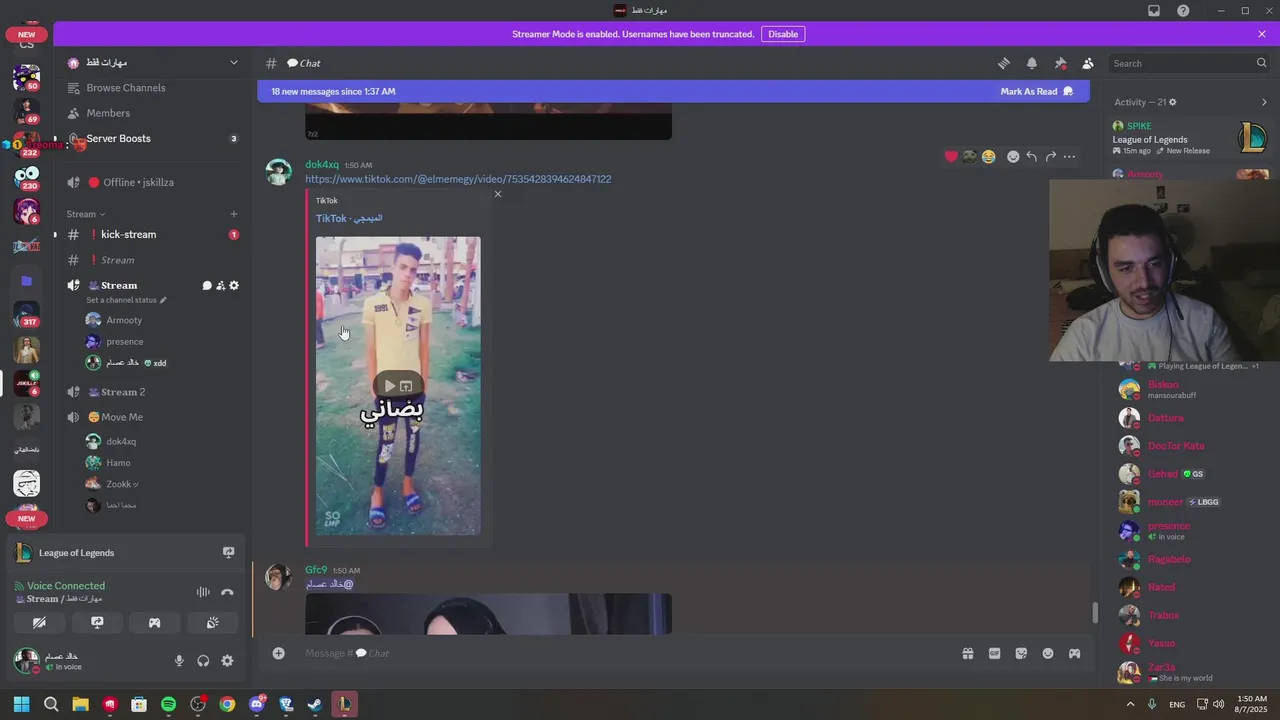The height and width of the screenshot is (720, 1280).
Task: Play the TikTok embedded video
Action: (x=389, y=386)
